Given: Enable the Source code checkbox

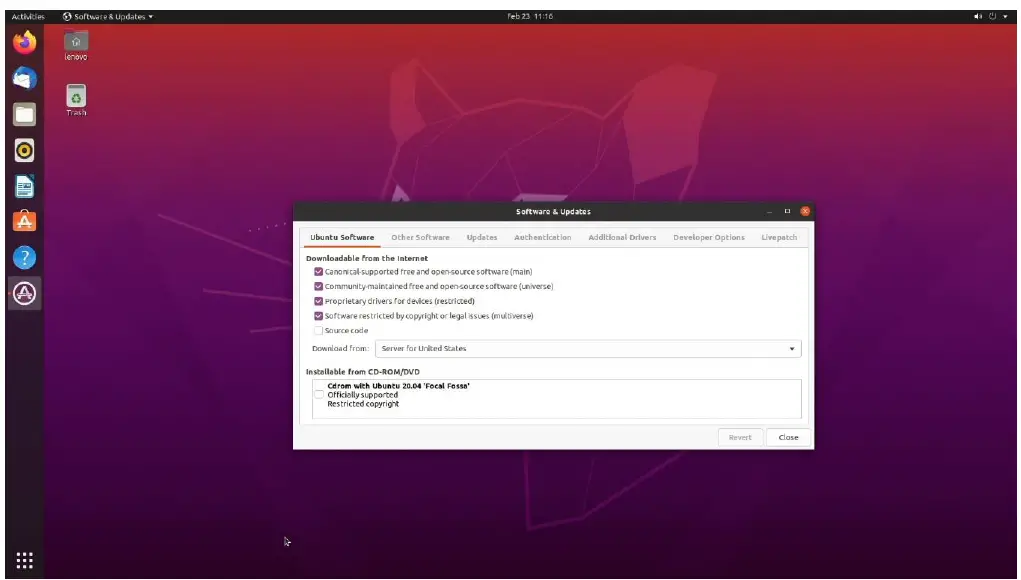Looking at the screenshot, I should pyautogui.click(x=320, y=330).
